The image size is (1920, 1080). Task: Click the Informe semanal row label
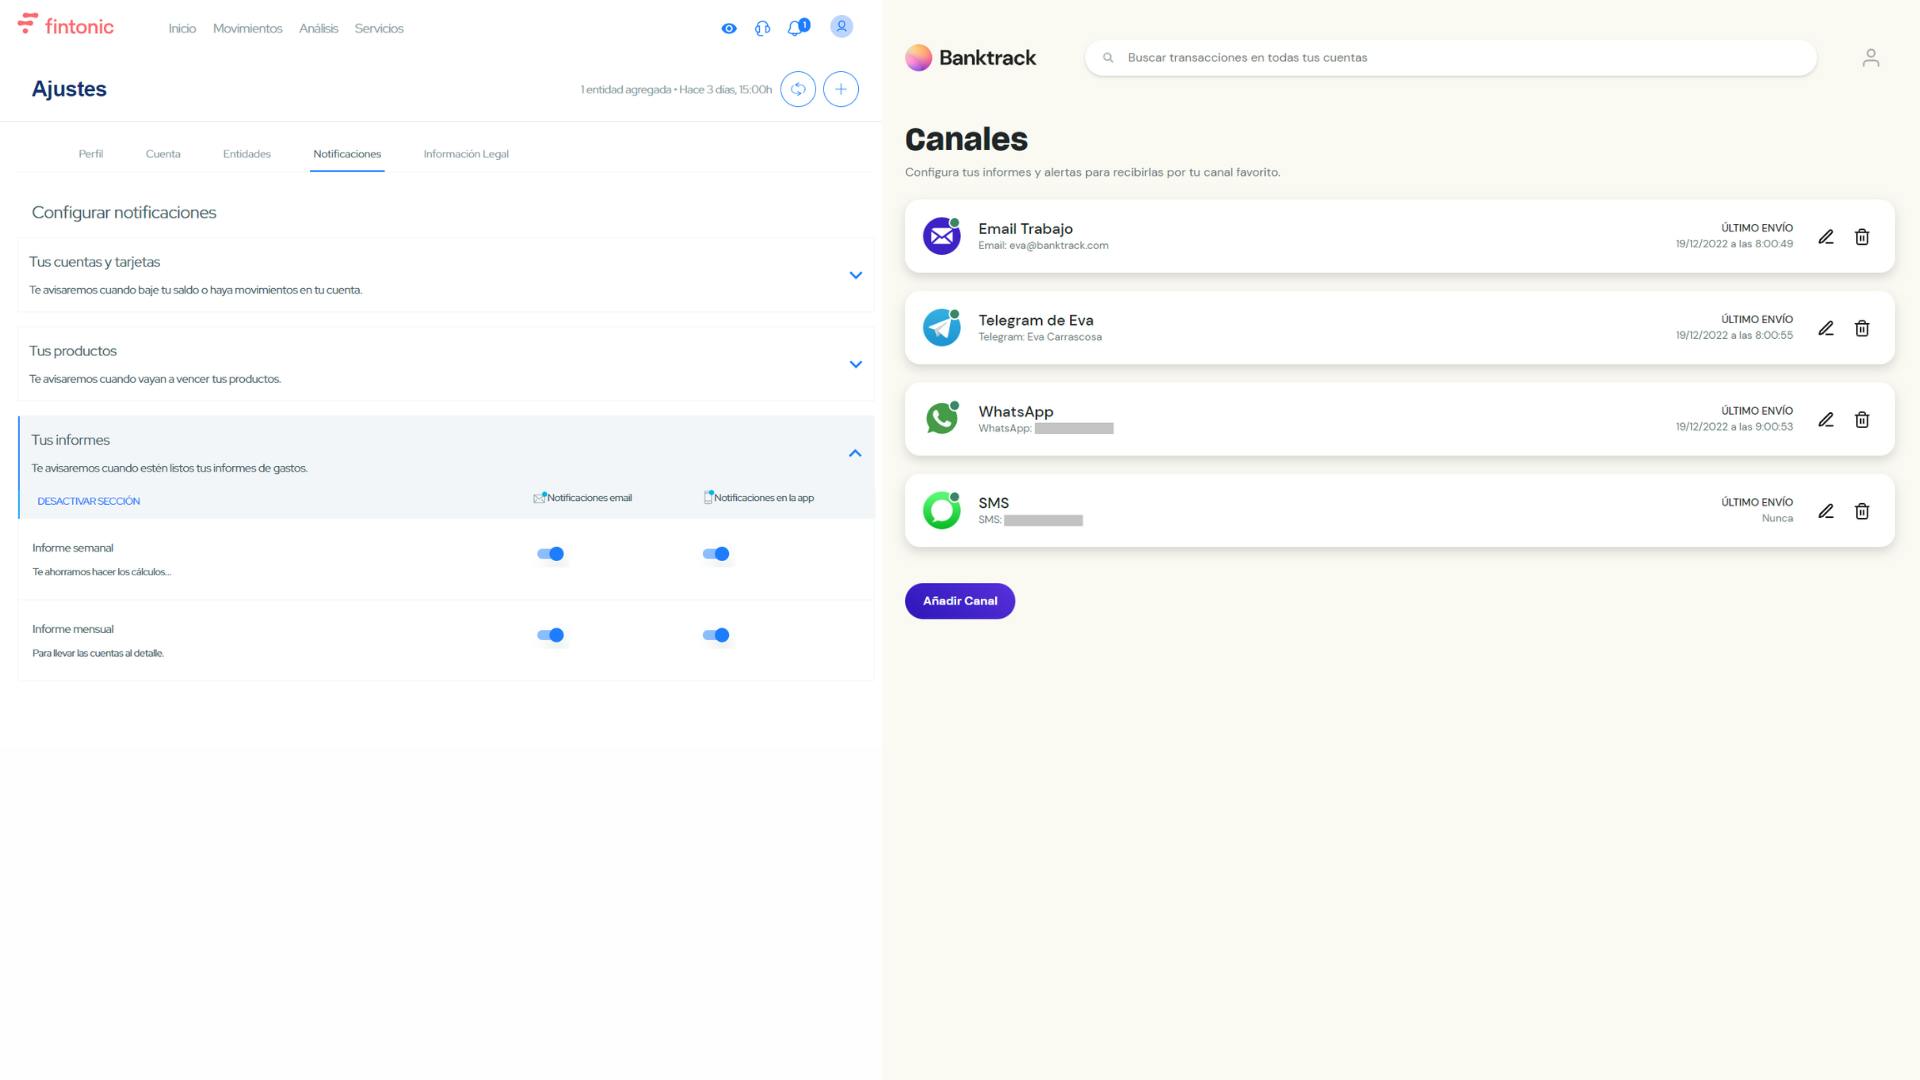(x=73, y=548)
